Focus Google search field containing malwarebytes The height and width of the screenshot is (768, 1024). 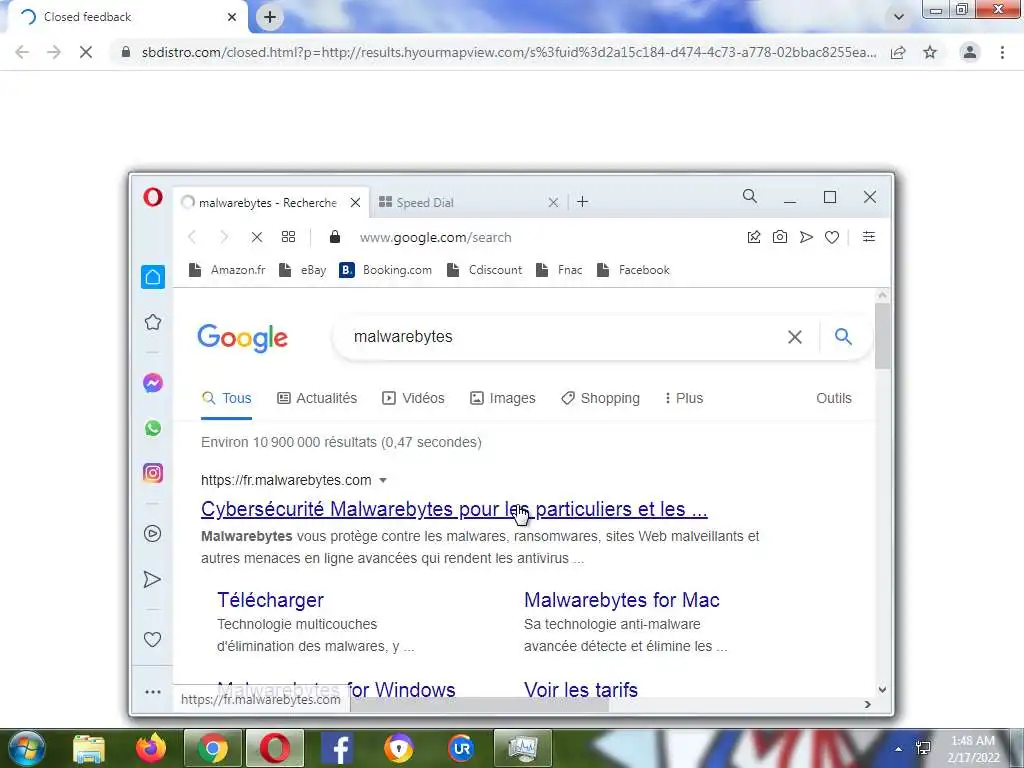(x=562, y=337)
